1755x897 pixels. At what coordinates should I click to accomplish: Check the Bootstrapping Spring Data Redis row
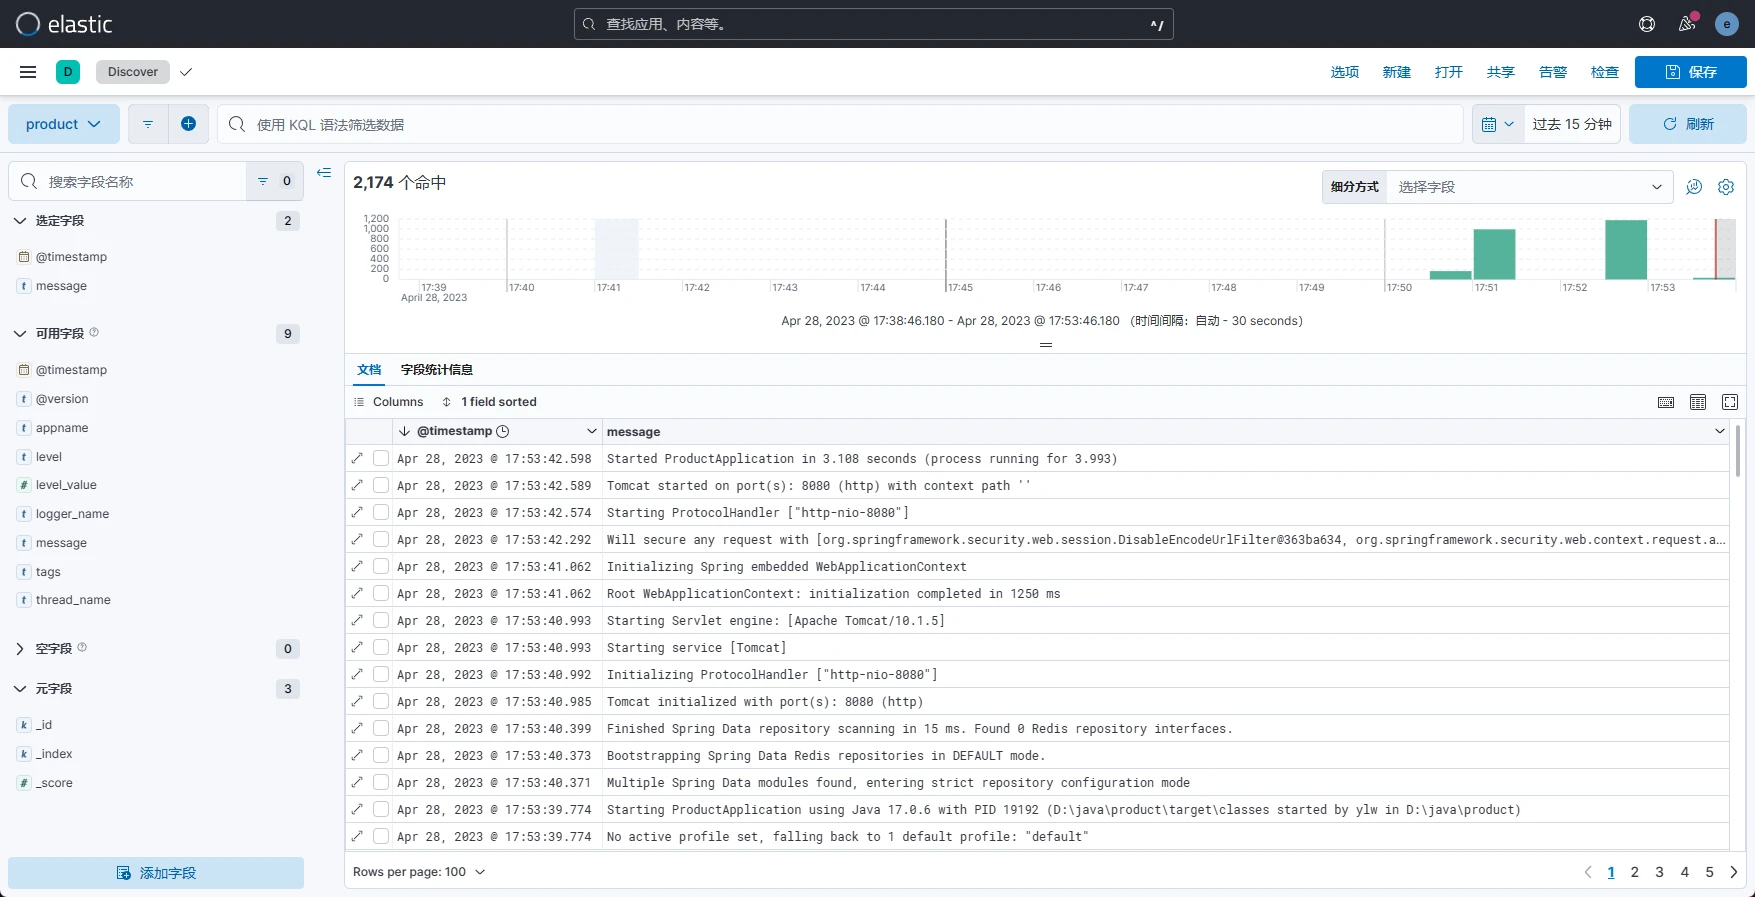tap(381, 755)
